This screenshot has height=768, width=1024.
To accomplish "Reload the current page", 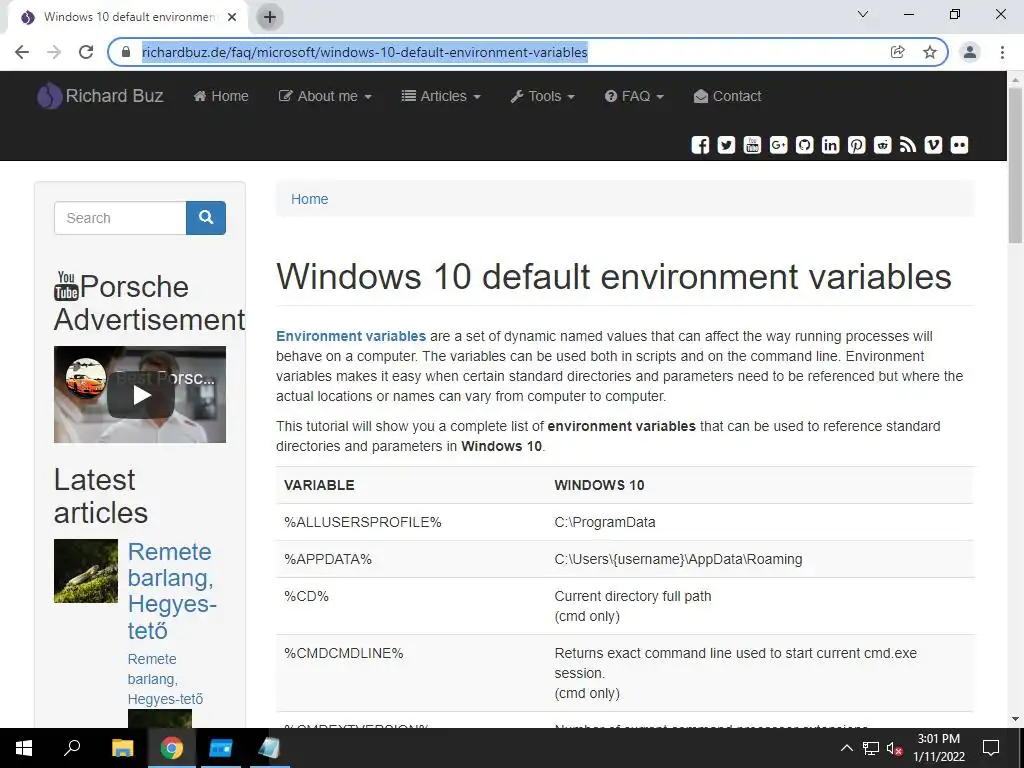I will click(x=86, y=52).
